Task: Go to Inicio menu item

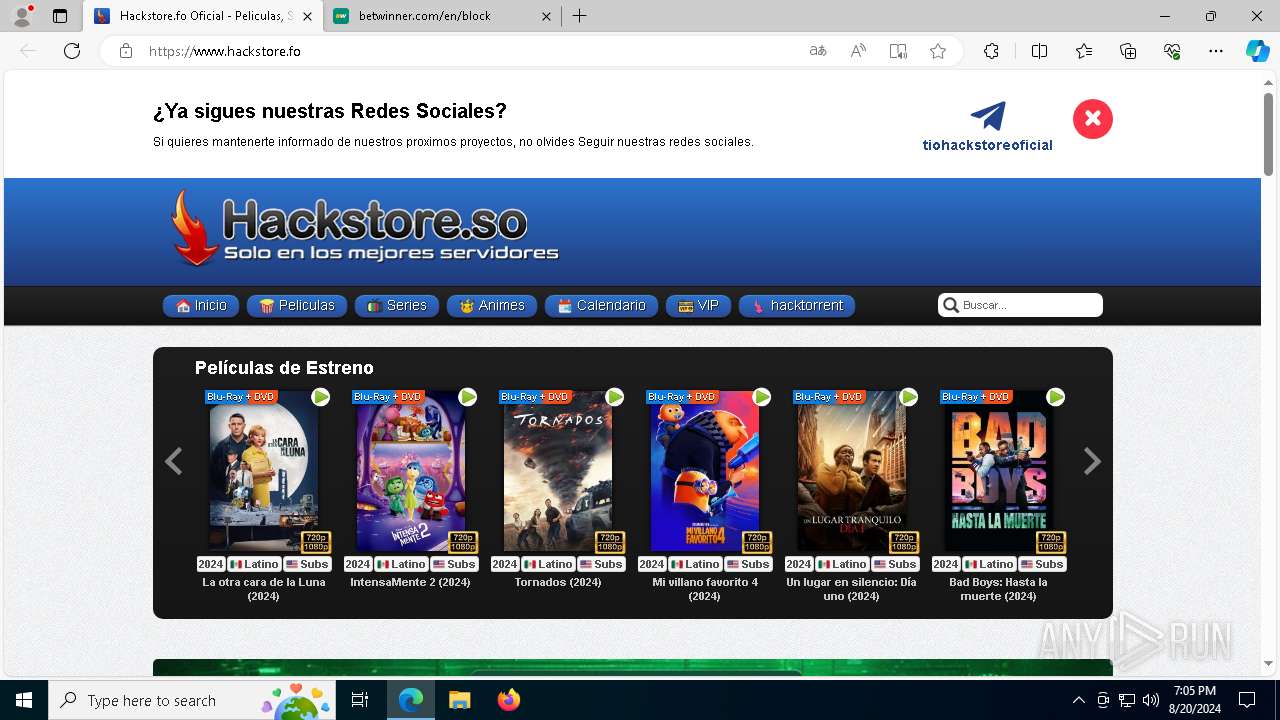Action: point(201,306)
